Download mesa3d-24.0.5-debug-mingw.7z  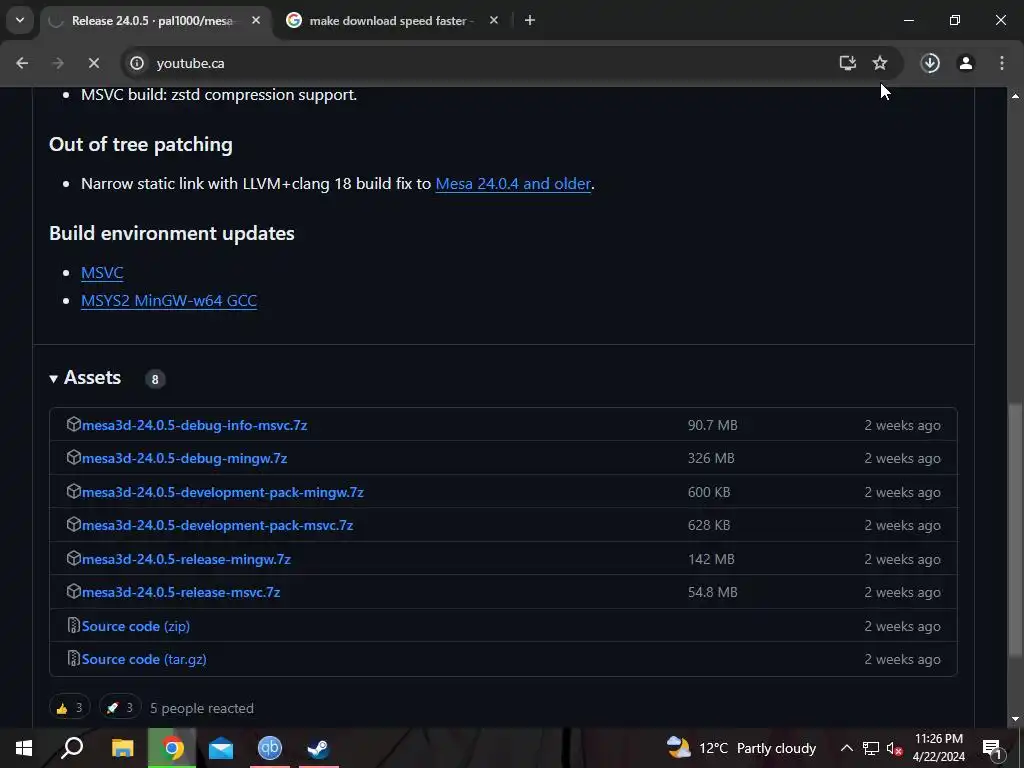[x=185, y=458]
